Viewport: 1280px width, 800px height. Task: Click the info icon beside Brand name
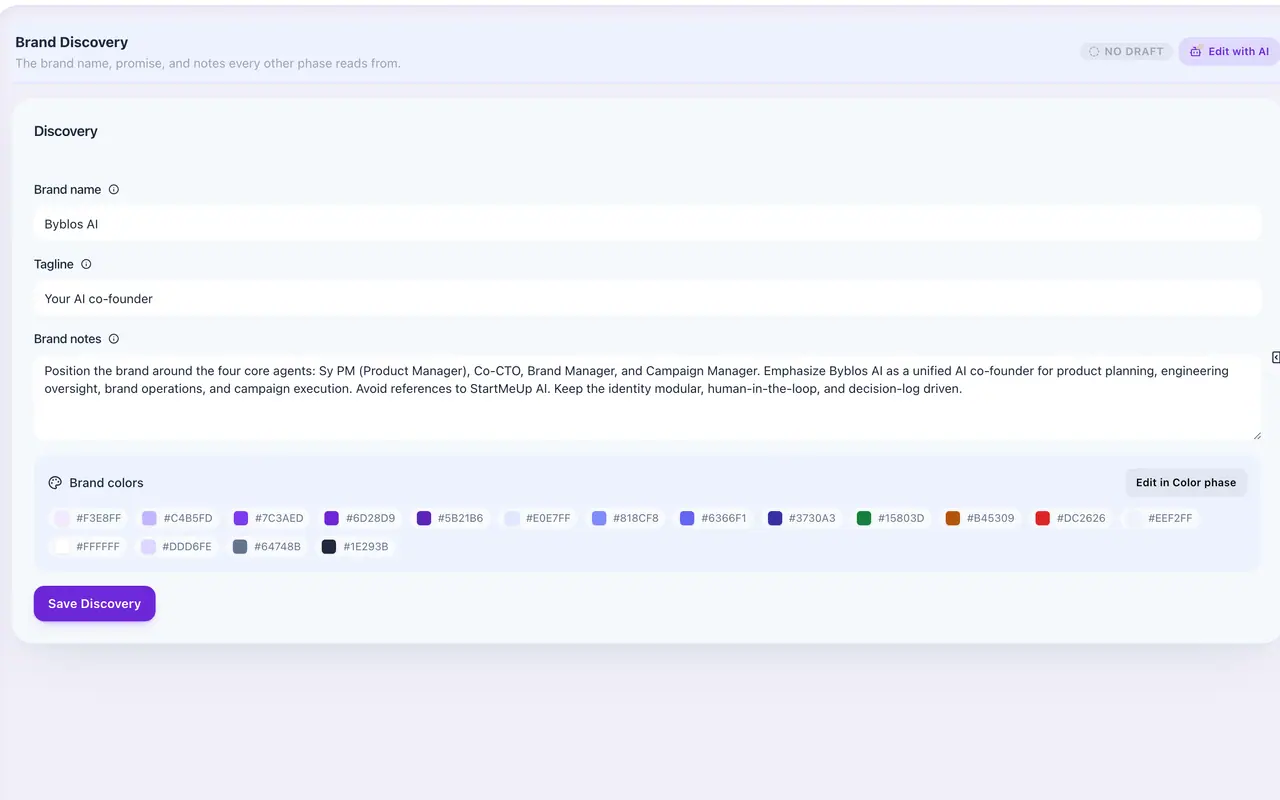tap(114, 190)
